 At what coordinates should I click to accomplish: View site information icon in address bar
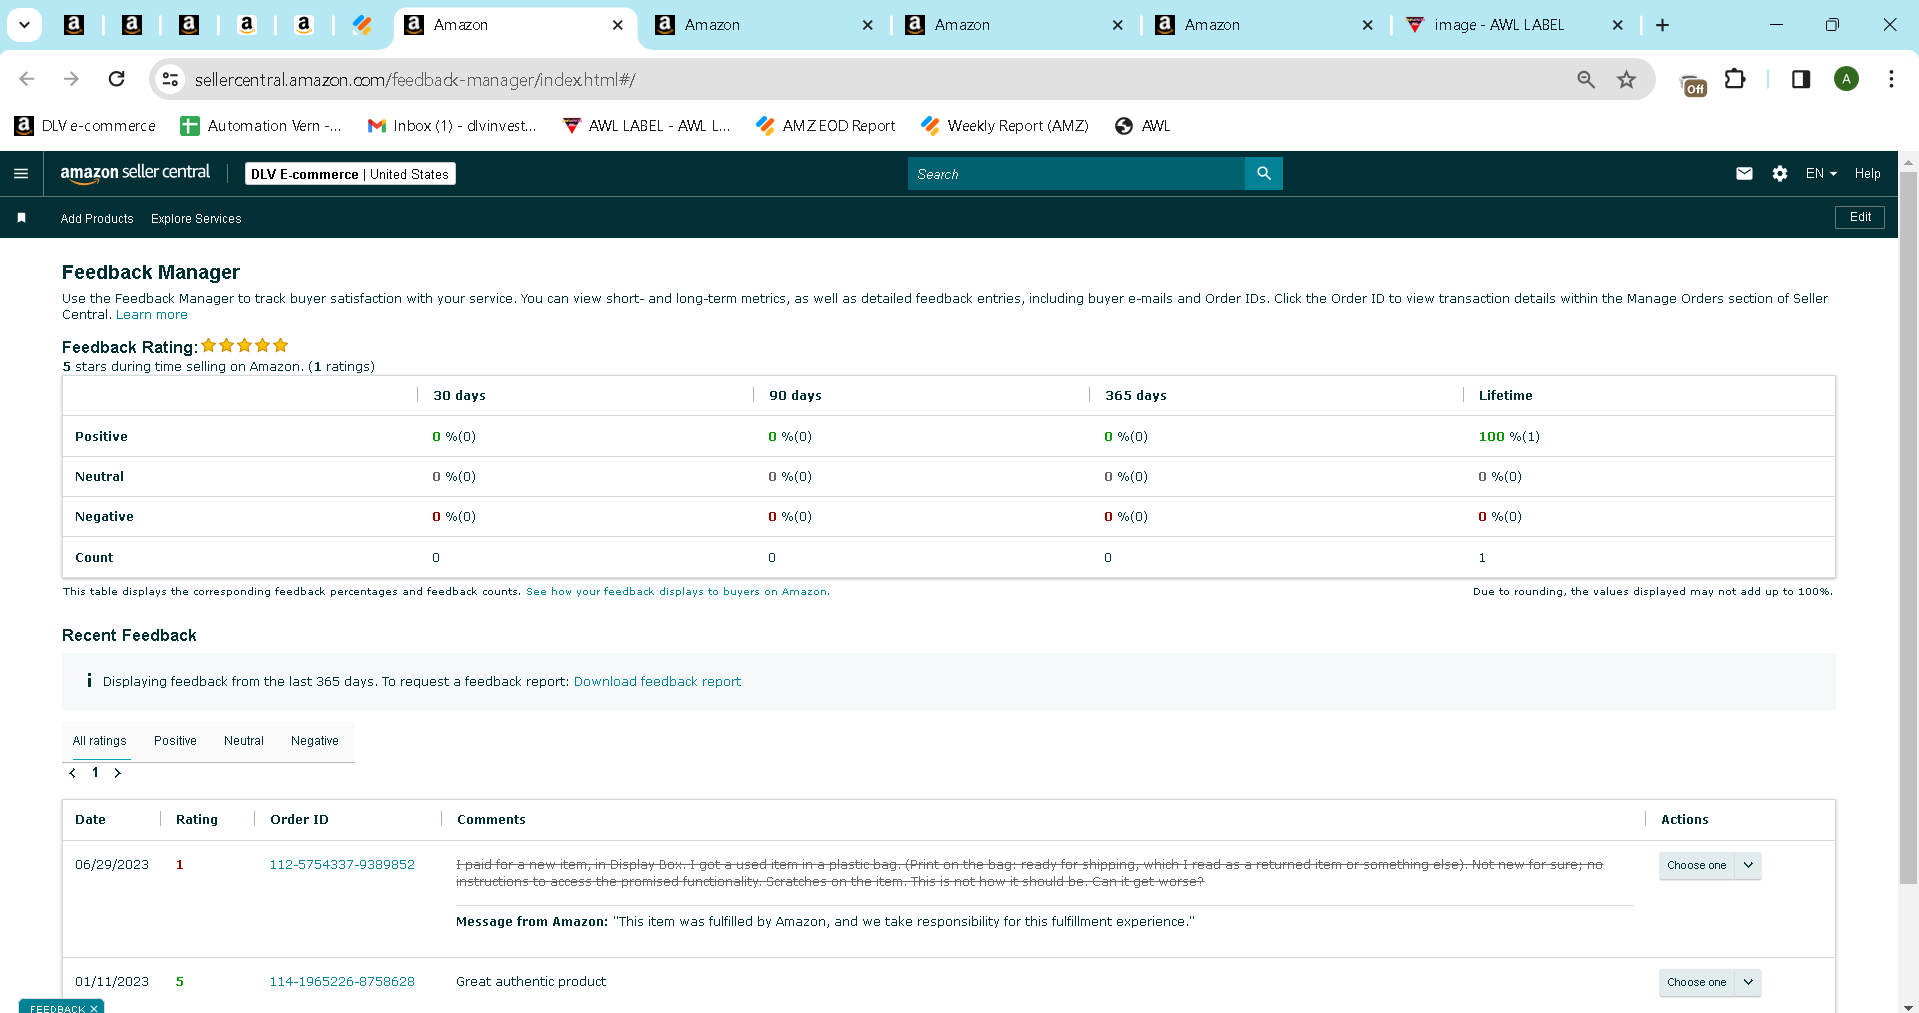coord(171,79)
